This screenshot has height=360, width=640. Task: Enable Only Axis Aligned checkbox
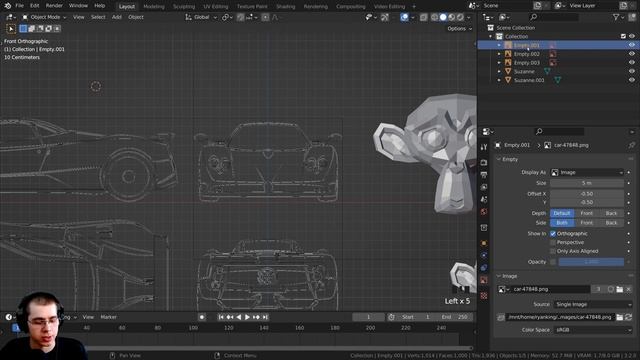pos(553,251)
